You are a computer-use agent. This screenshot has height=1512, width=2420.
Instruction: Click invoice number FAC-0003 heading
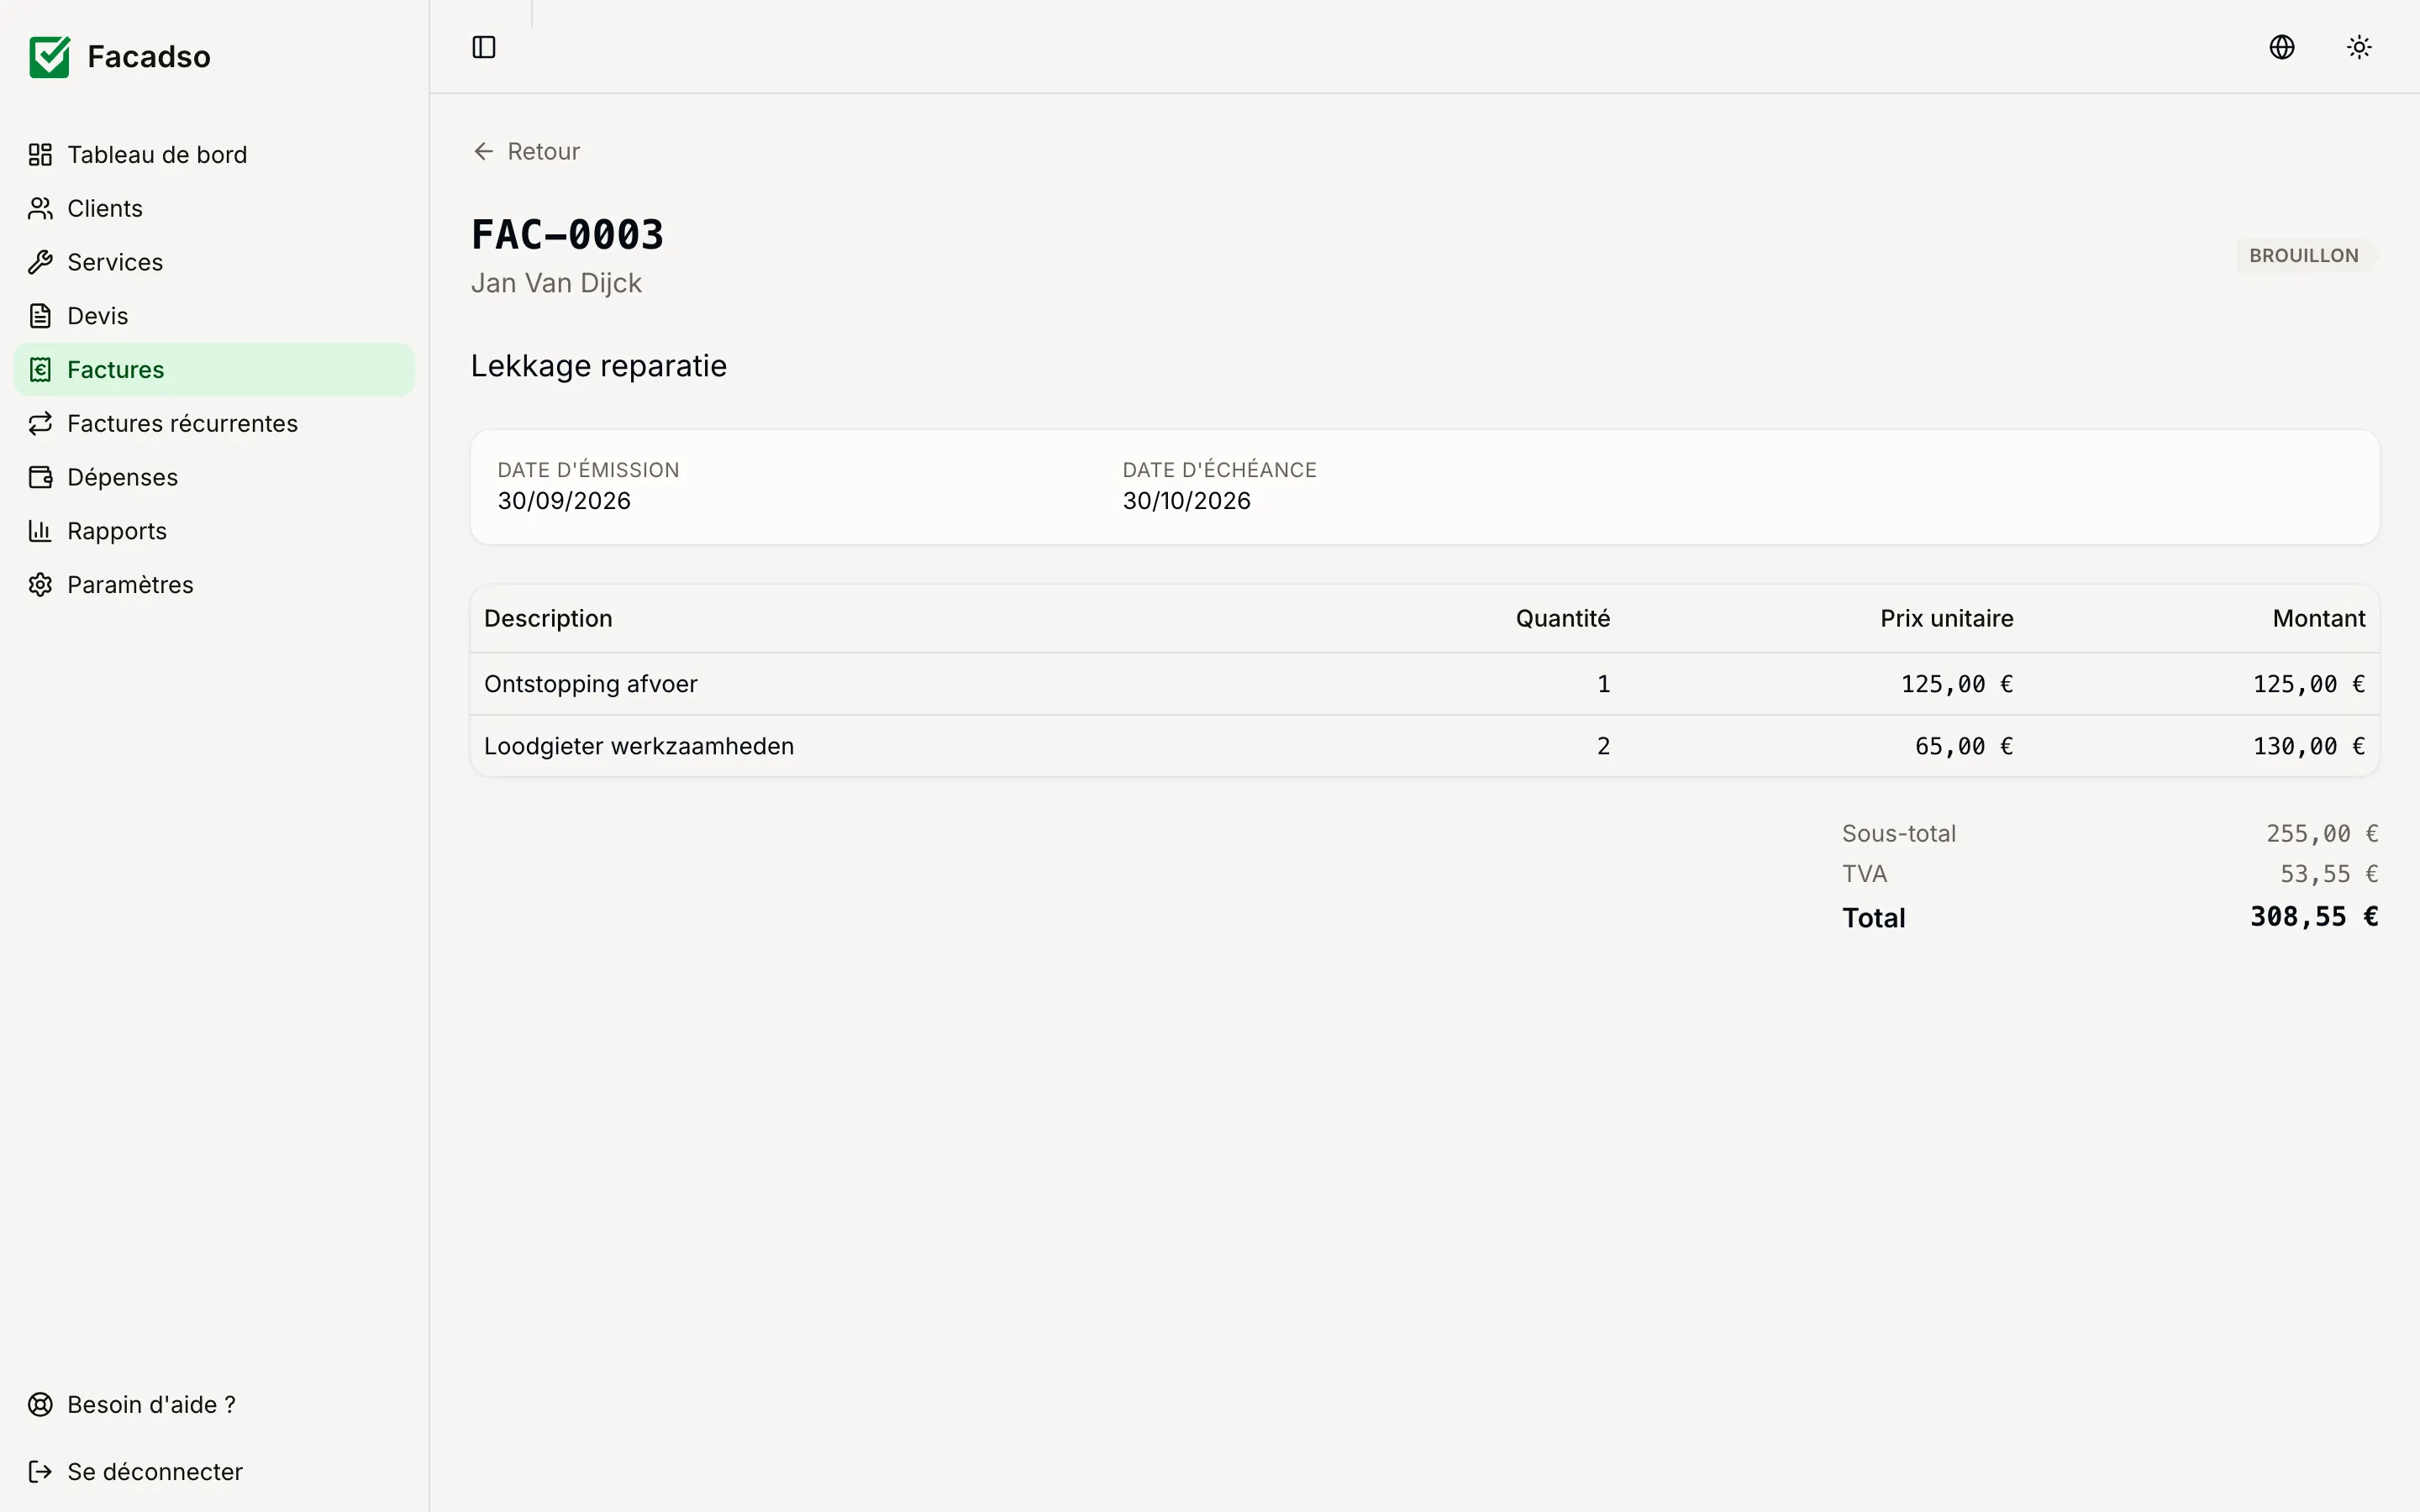click(567, 235)
